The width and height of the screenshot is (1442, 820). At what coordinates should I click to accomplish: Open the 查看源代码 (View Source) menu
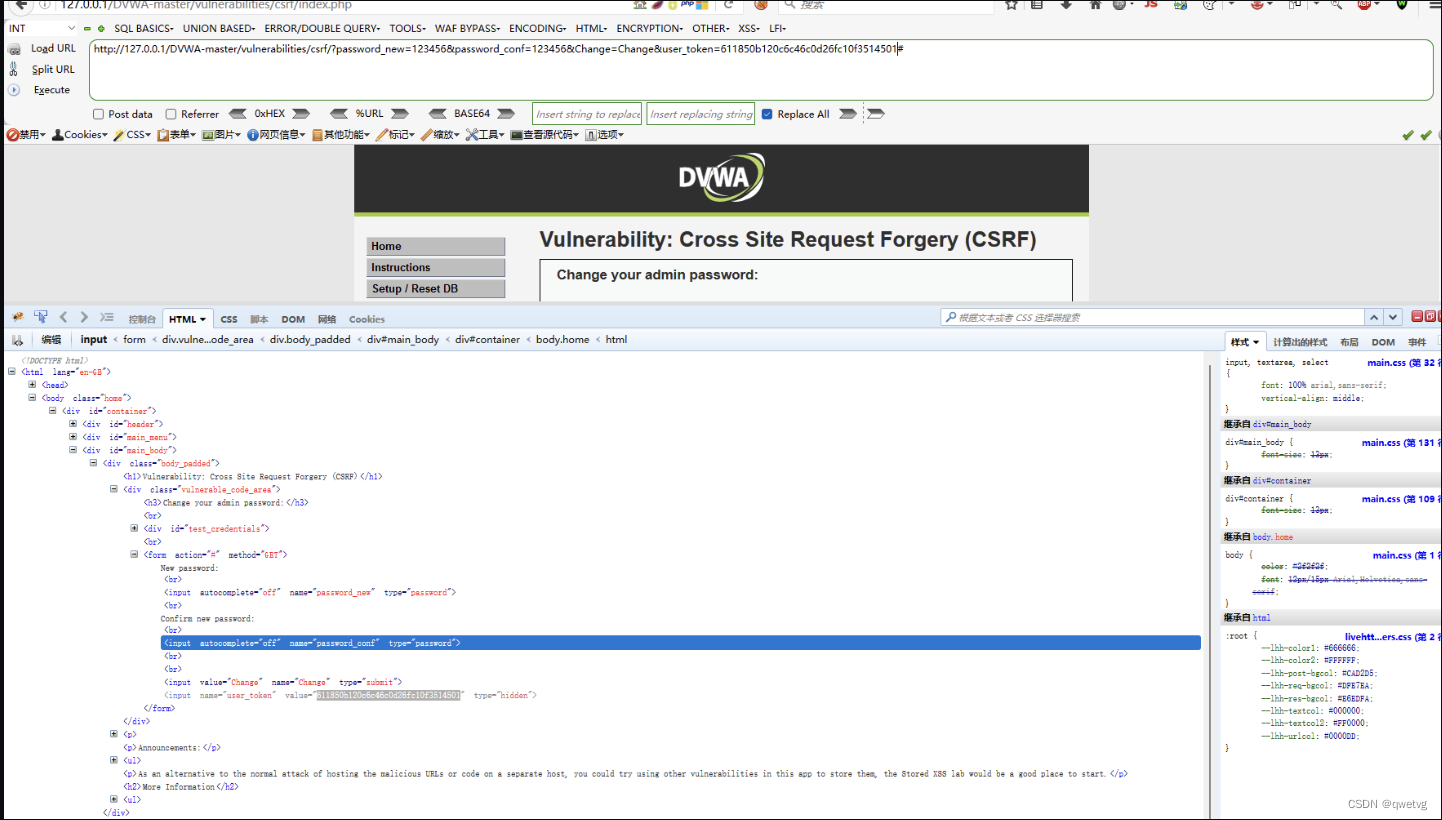coord(544,134)
